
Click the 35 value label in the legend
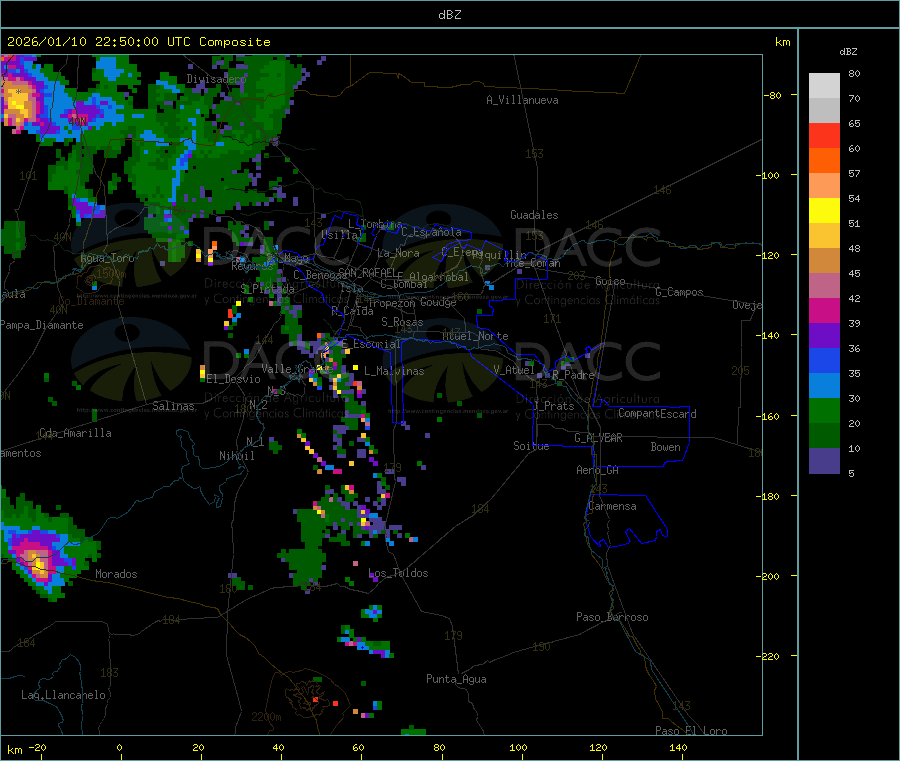coord(854,374)
